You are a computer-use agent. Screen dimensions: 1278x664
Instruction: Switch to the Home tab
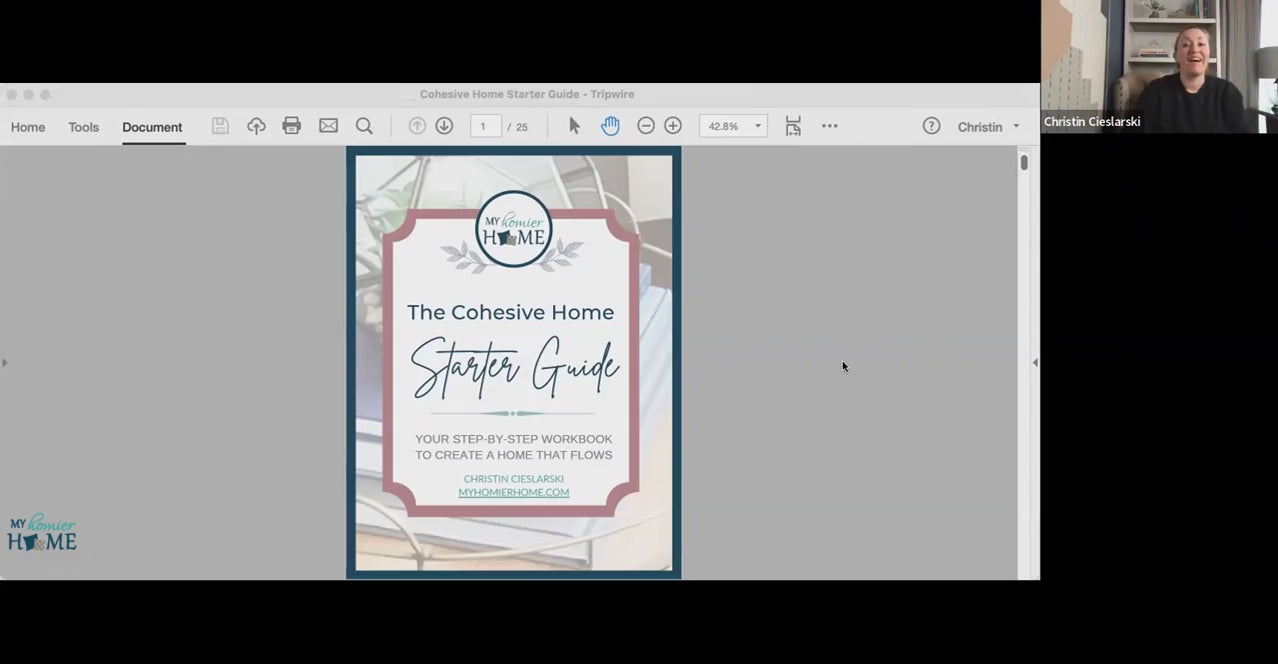coord(28,127)
